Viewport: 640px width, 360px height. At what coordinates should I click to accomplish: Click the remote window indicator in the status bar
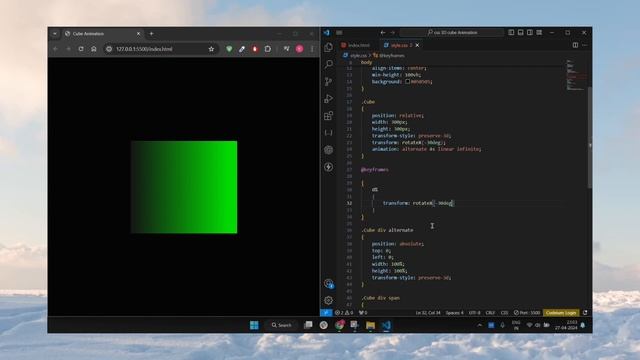point(326,313)
